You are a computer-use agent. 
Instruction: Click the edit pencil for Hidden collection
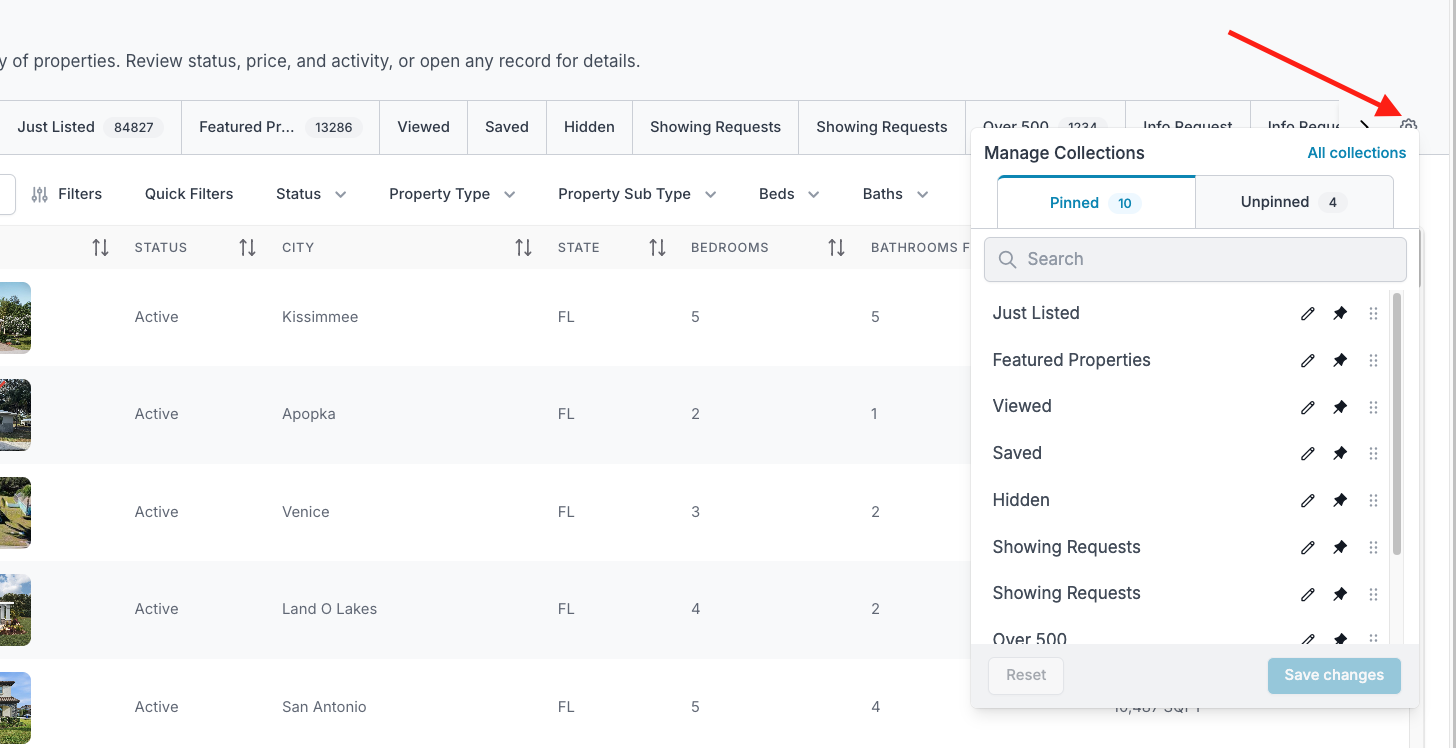(x=1307, y=500)
